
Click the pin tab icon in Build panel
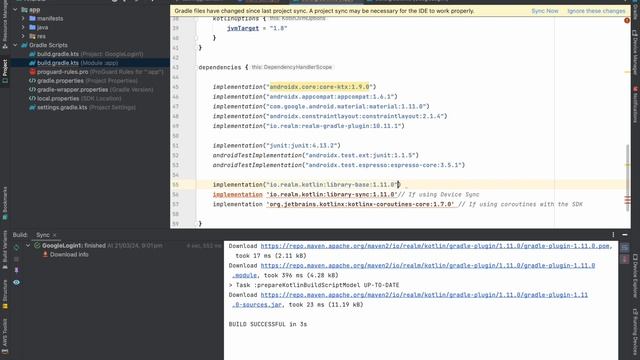click(16, 270)
